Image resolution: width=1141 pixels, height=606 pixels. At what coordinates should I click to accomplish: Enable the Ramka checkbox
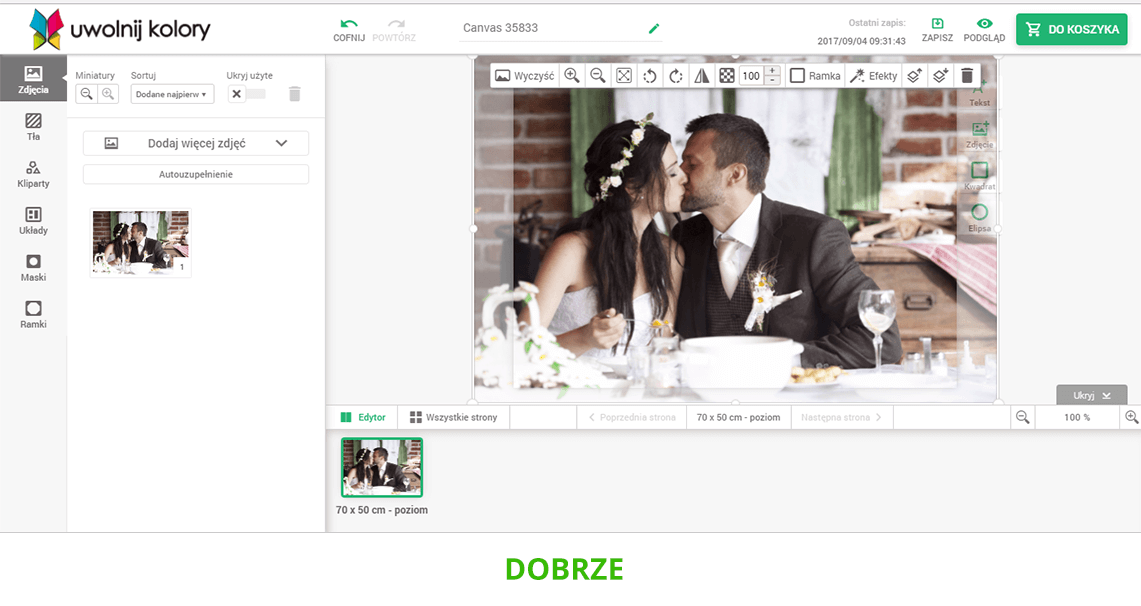pyautogui.click(x=797, y=76)
